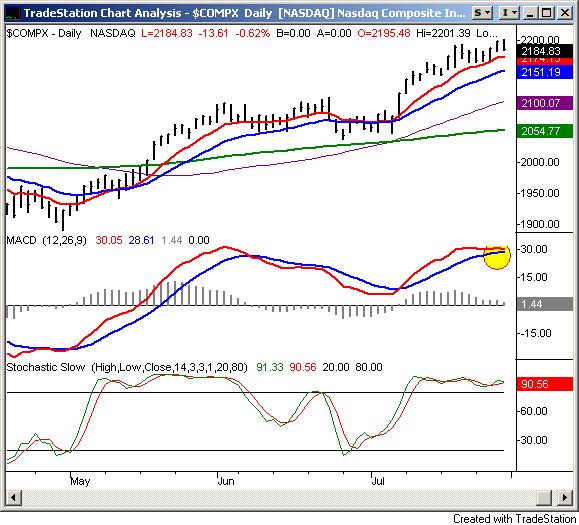Click the Jun label on time axis
The height and width of the screenshot is (525, 579).
pyautogui.click(x=226, y=481)
